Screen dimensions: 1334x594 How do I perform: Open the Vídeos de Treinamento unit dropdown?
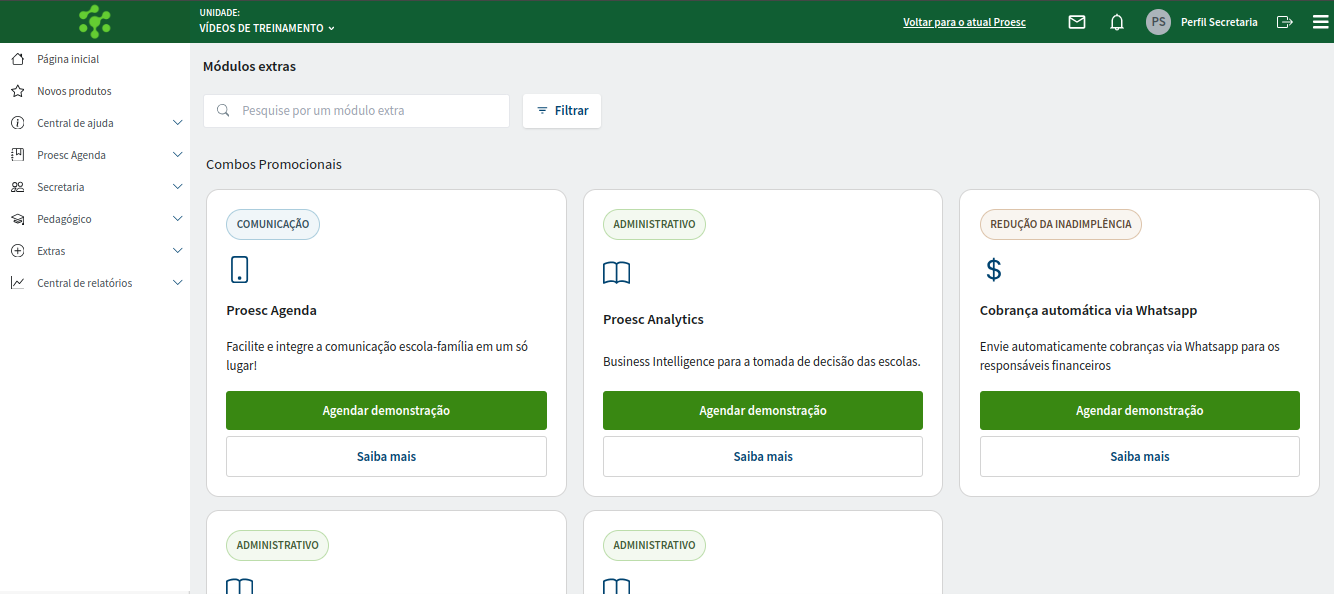pos(267,28)
